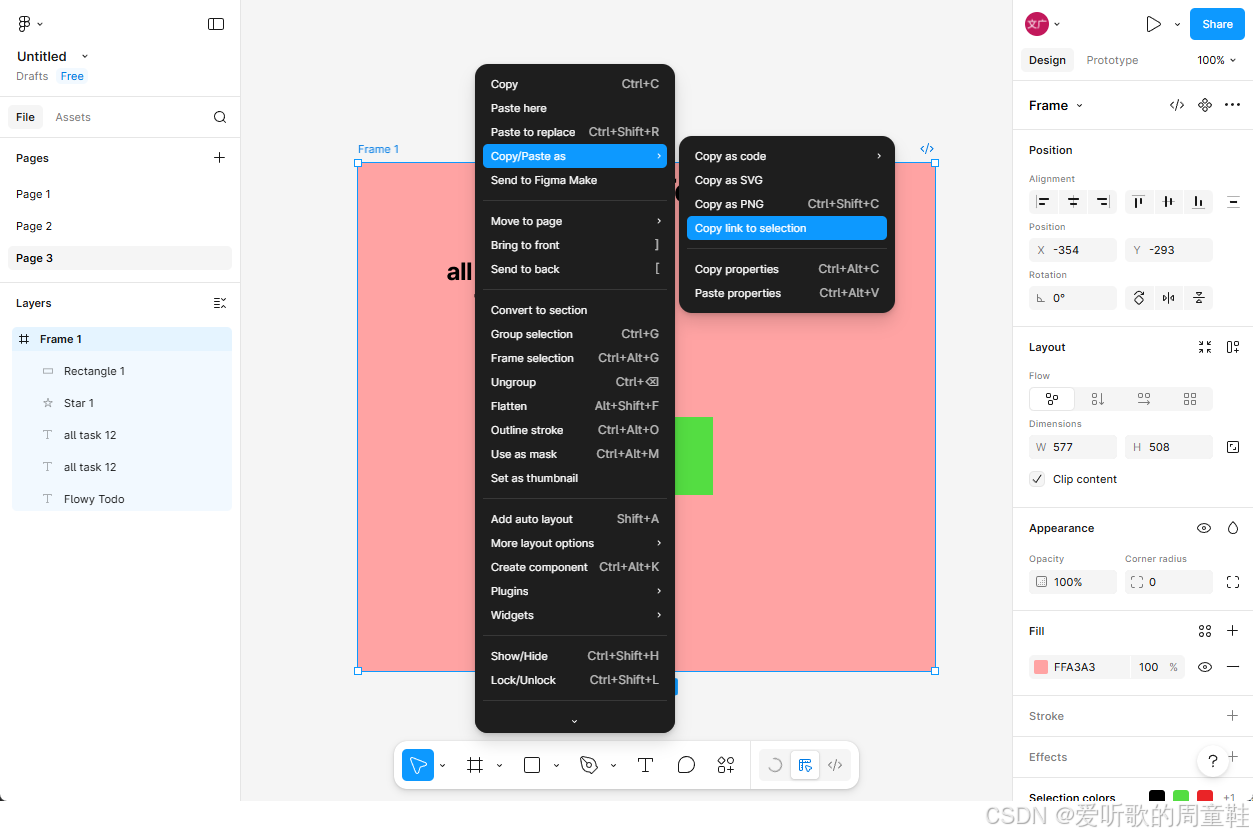Select the Frame tool in bottom toolbar

[475, 765]
